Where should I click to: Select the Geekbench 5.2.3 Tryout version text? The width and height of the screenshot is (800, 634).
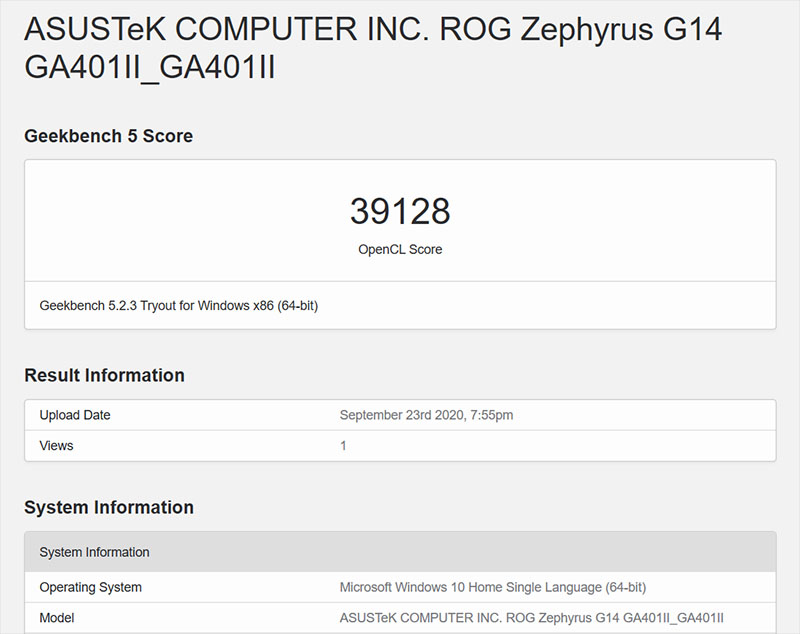point(179,306)
